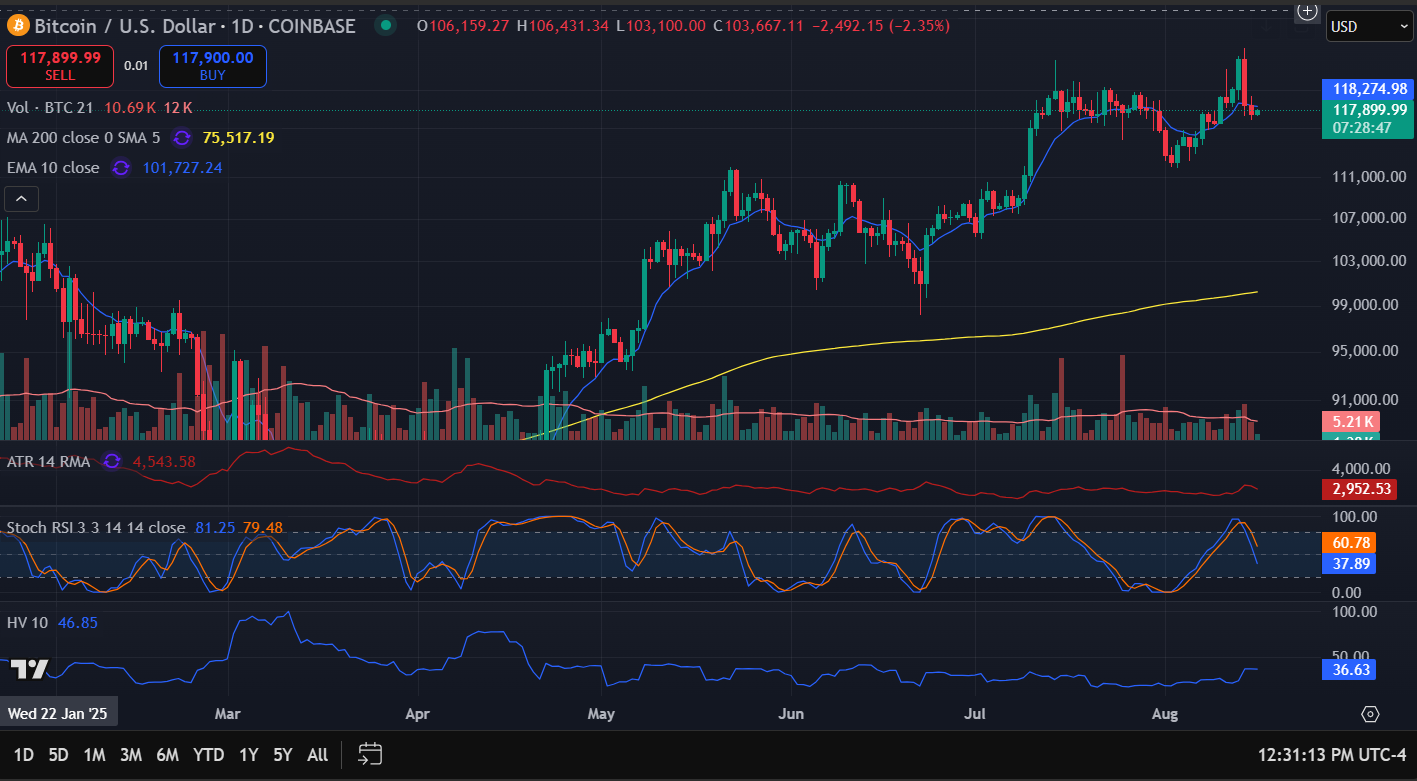This screenshot has height=781, width=1417.
Task: Click the 101,727.24 EMA 10 value
Action: [182, 168]
